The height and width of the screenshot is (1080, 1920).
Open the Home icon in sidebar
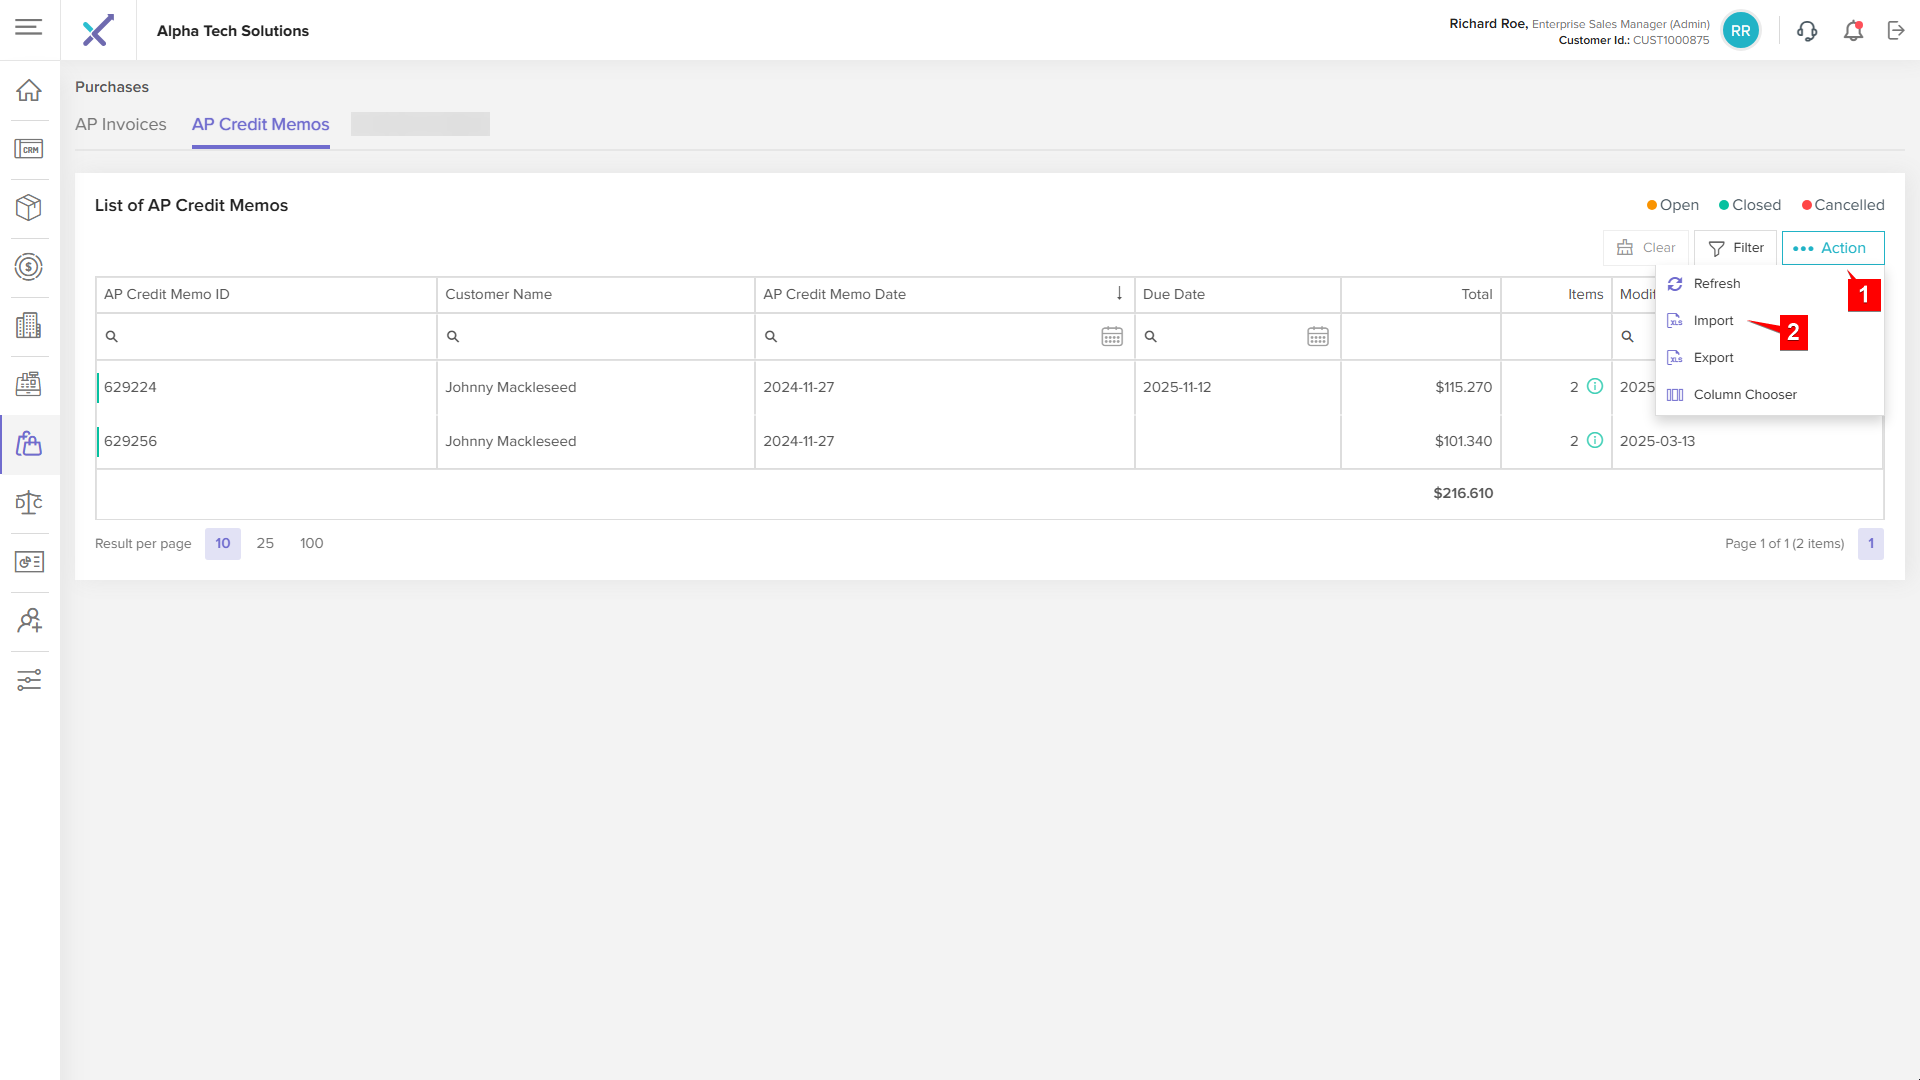29,90
